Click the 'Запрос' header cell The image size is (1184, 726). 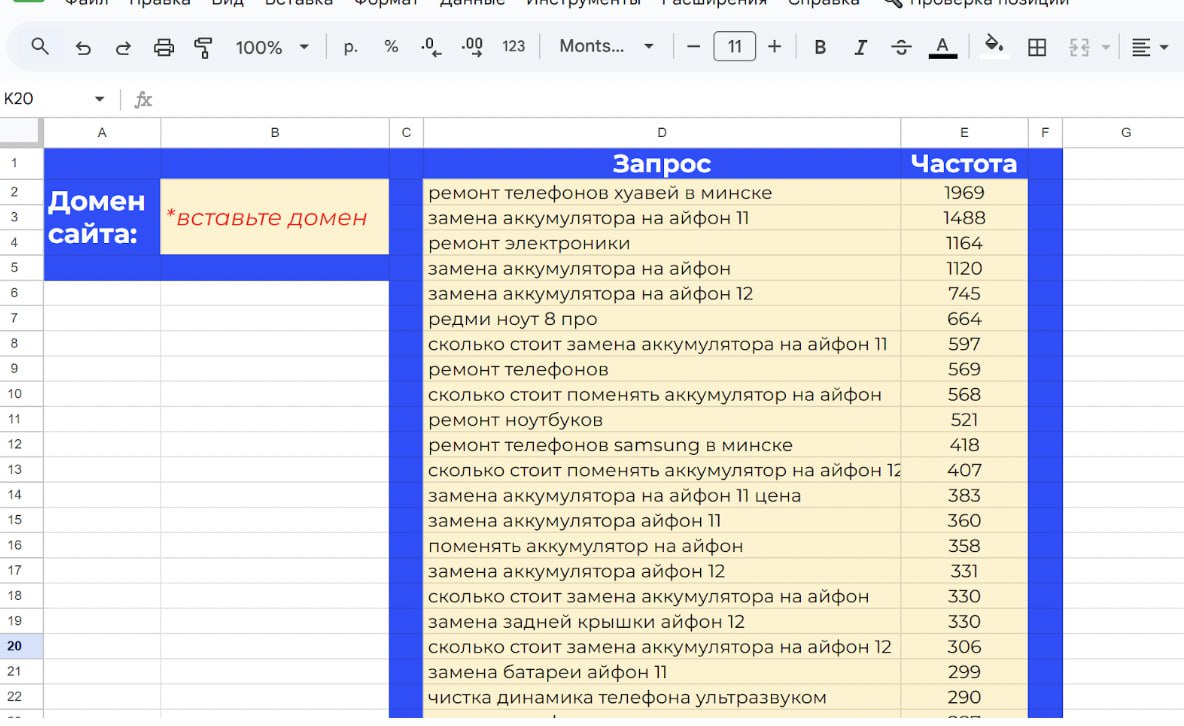coord(661,163)
